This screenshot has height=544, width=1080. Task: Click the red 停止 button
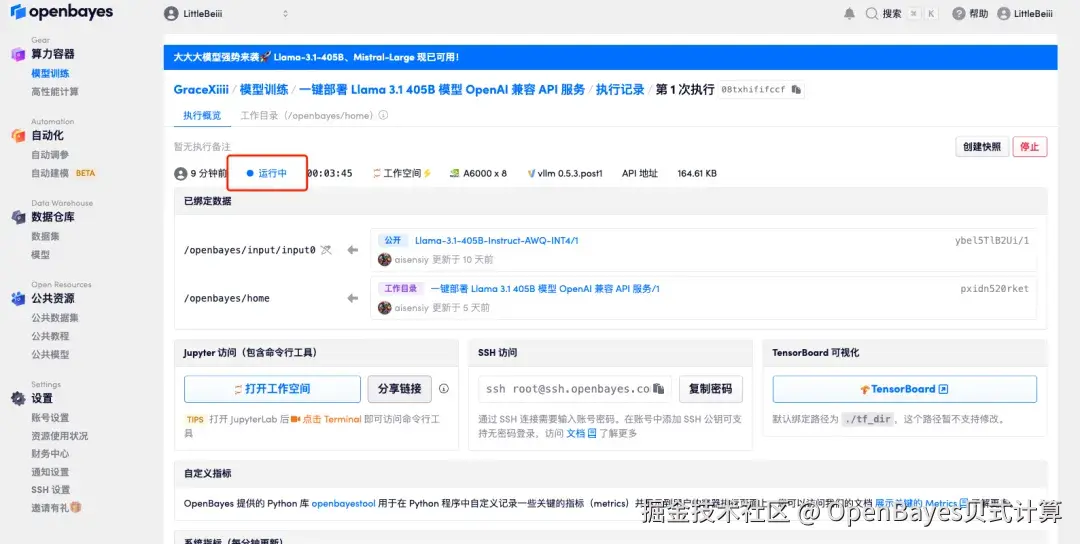pos(1030,147)
